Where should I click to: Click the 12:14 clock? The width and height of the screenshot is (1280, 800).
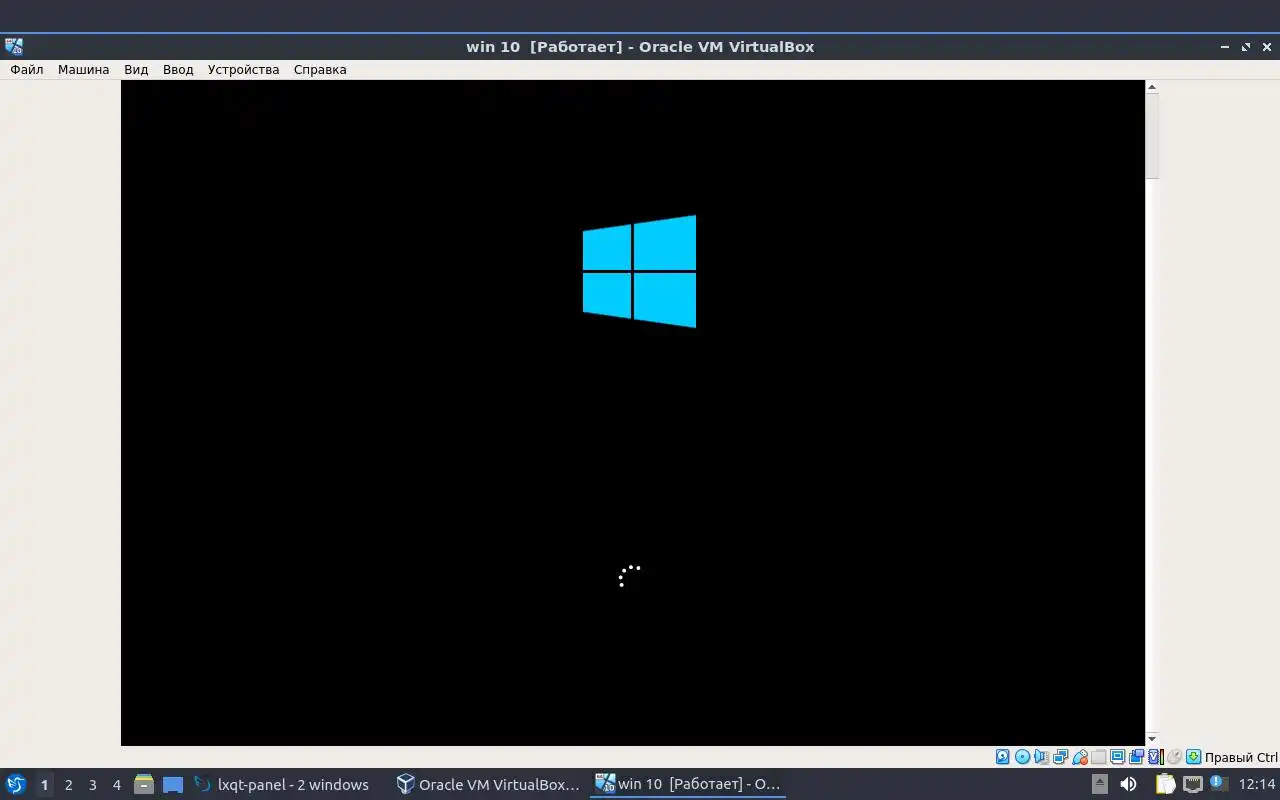[1257, 784]
